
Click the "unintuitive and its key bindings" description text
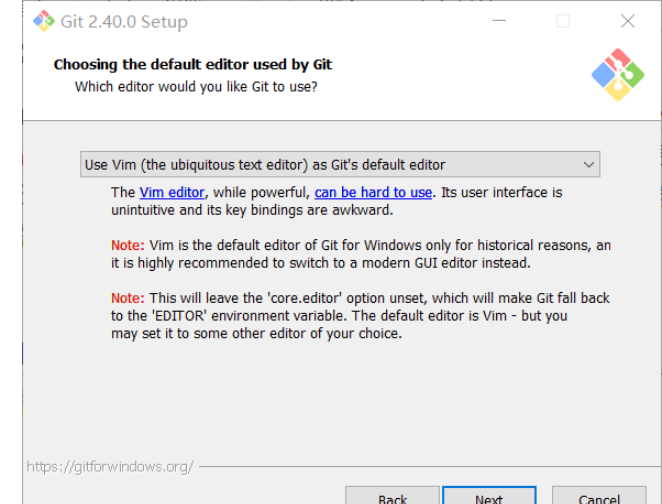pyautogui.click(x=252, y=210)
